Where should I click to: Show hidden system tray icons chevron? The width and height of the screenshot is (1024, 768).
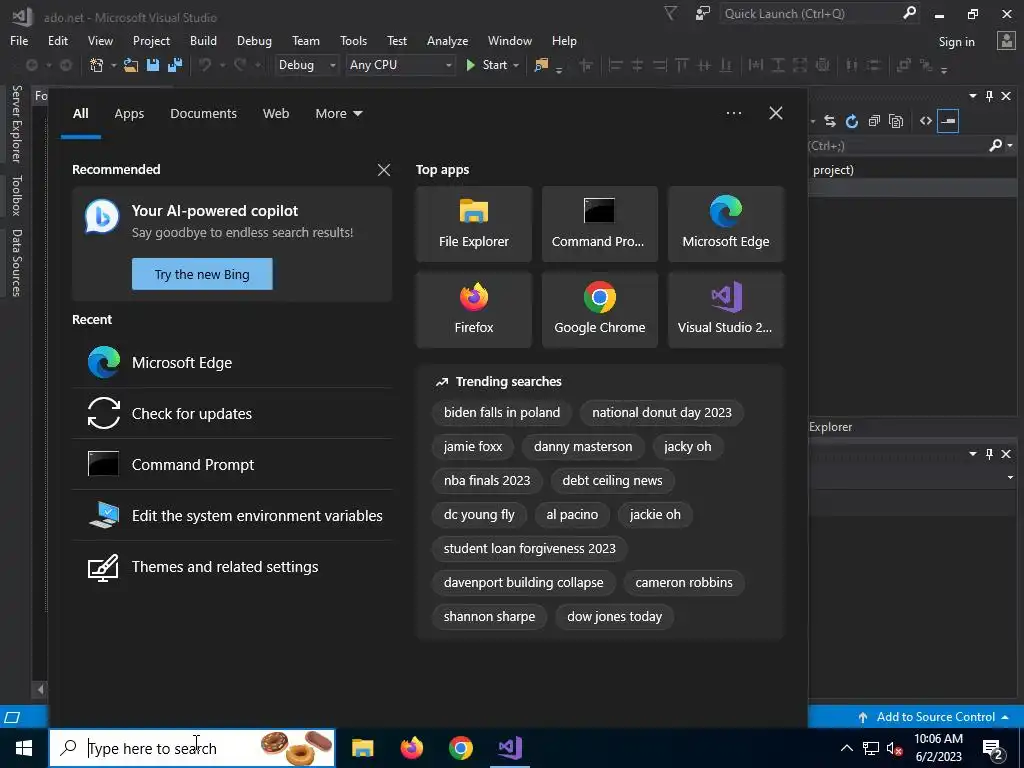click(x=846, y=748)
